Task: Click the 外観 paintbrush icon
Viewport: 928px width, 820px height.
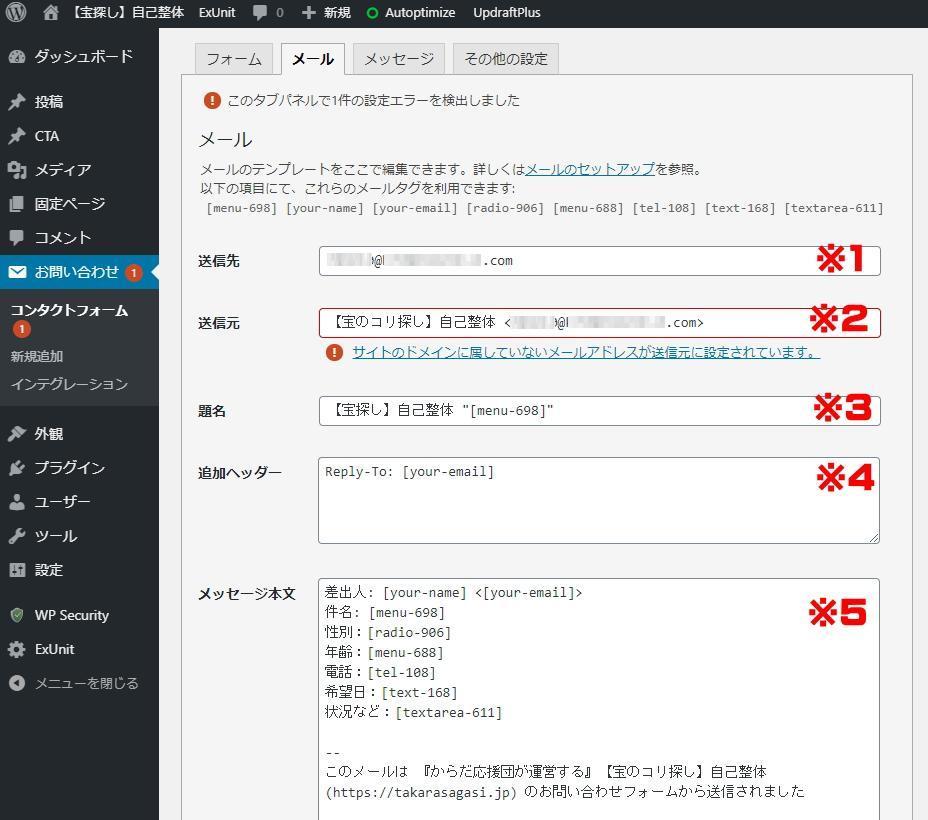Action: click(x=17, y=434)
